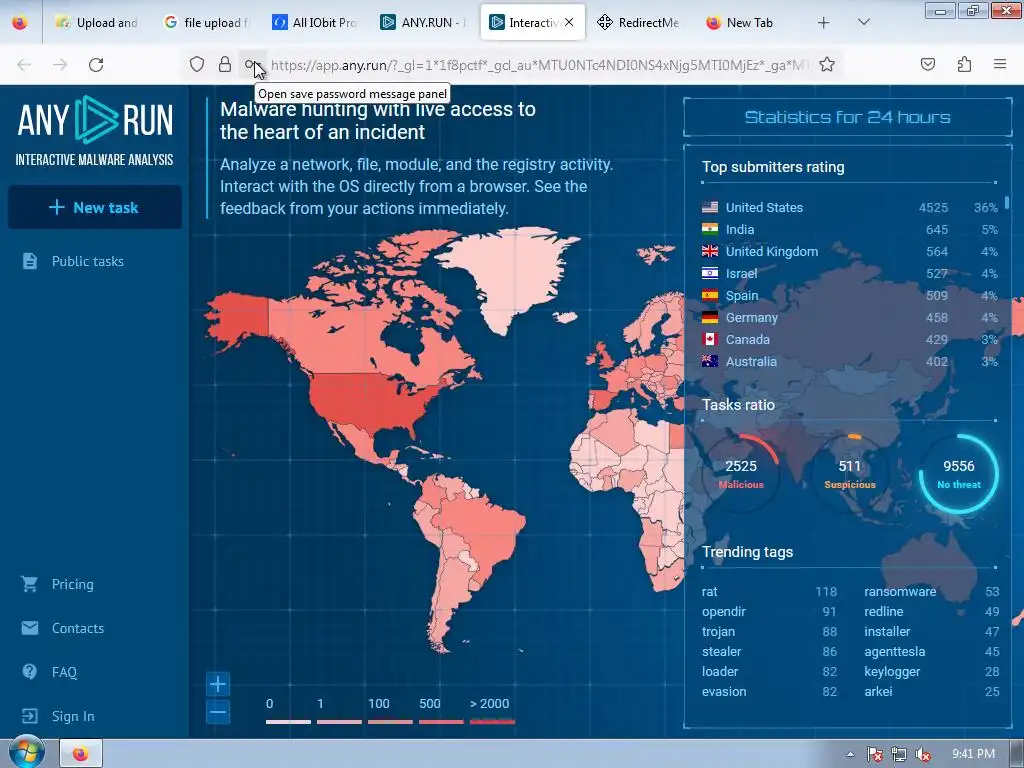
Task: Expand the list all tabs chevron
Action: click(x=863, y=22)
